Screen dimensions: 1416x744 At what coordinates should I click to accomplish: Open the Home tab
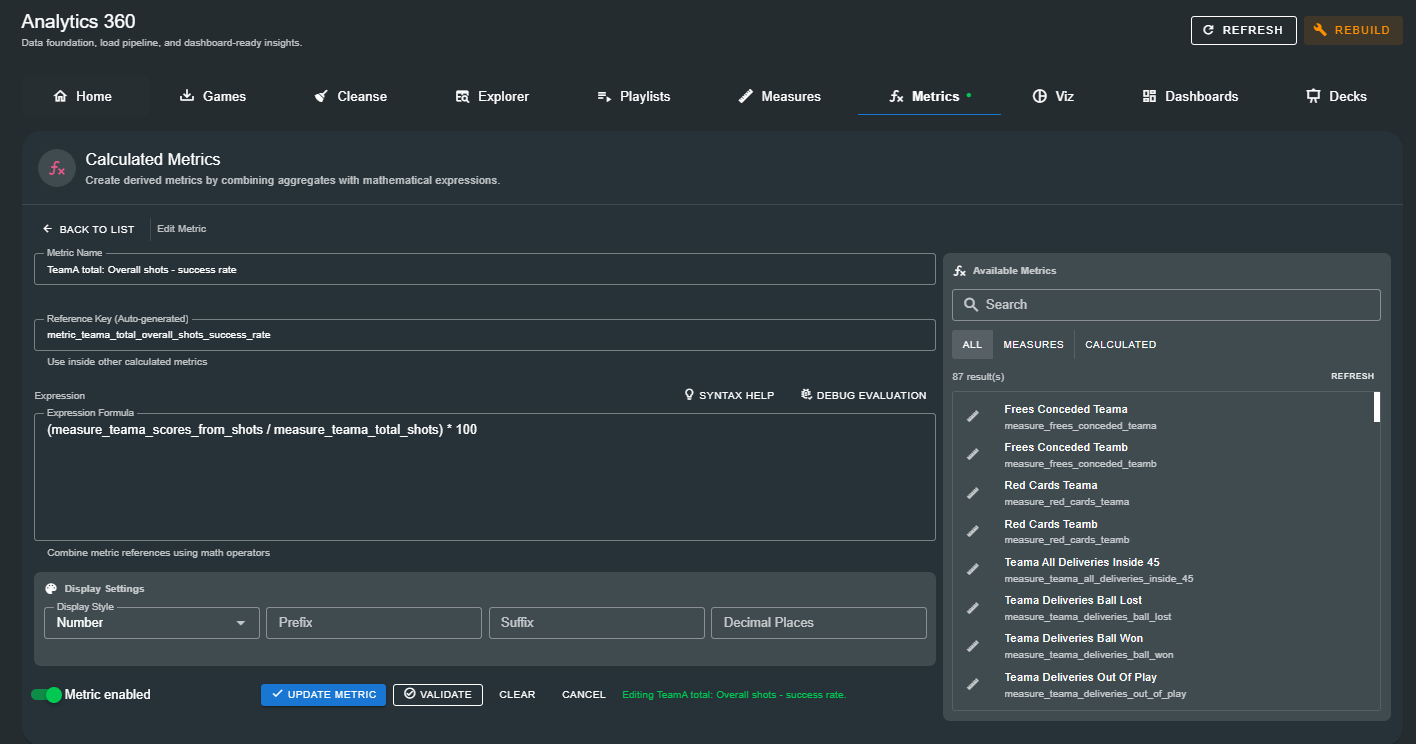(x=83, y=96)
